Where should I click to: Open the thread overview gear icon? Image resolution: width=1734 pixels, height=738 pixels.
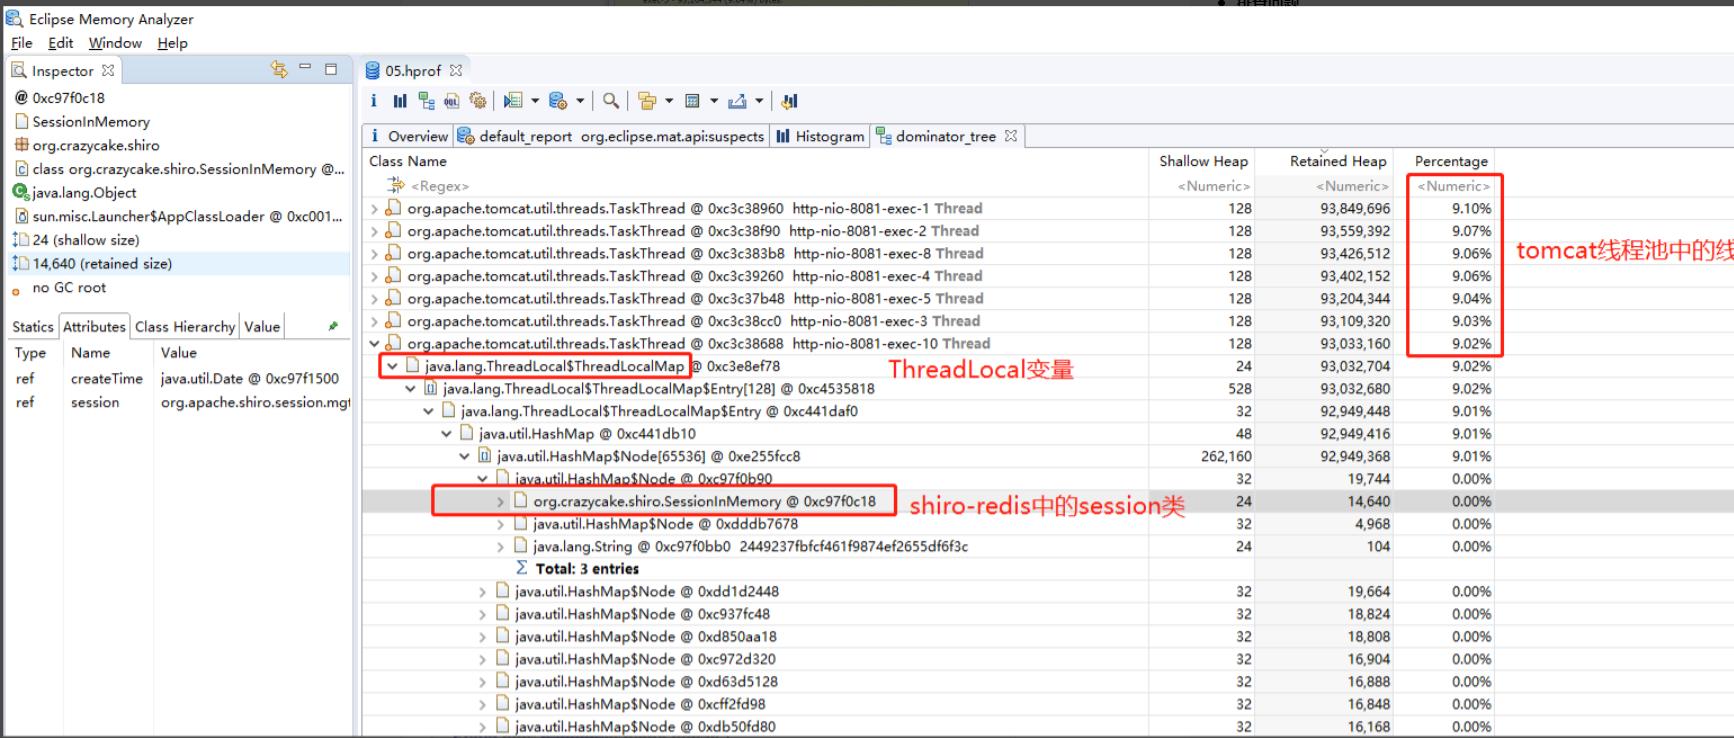pos(478,101)
